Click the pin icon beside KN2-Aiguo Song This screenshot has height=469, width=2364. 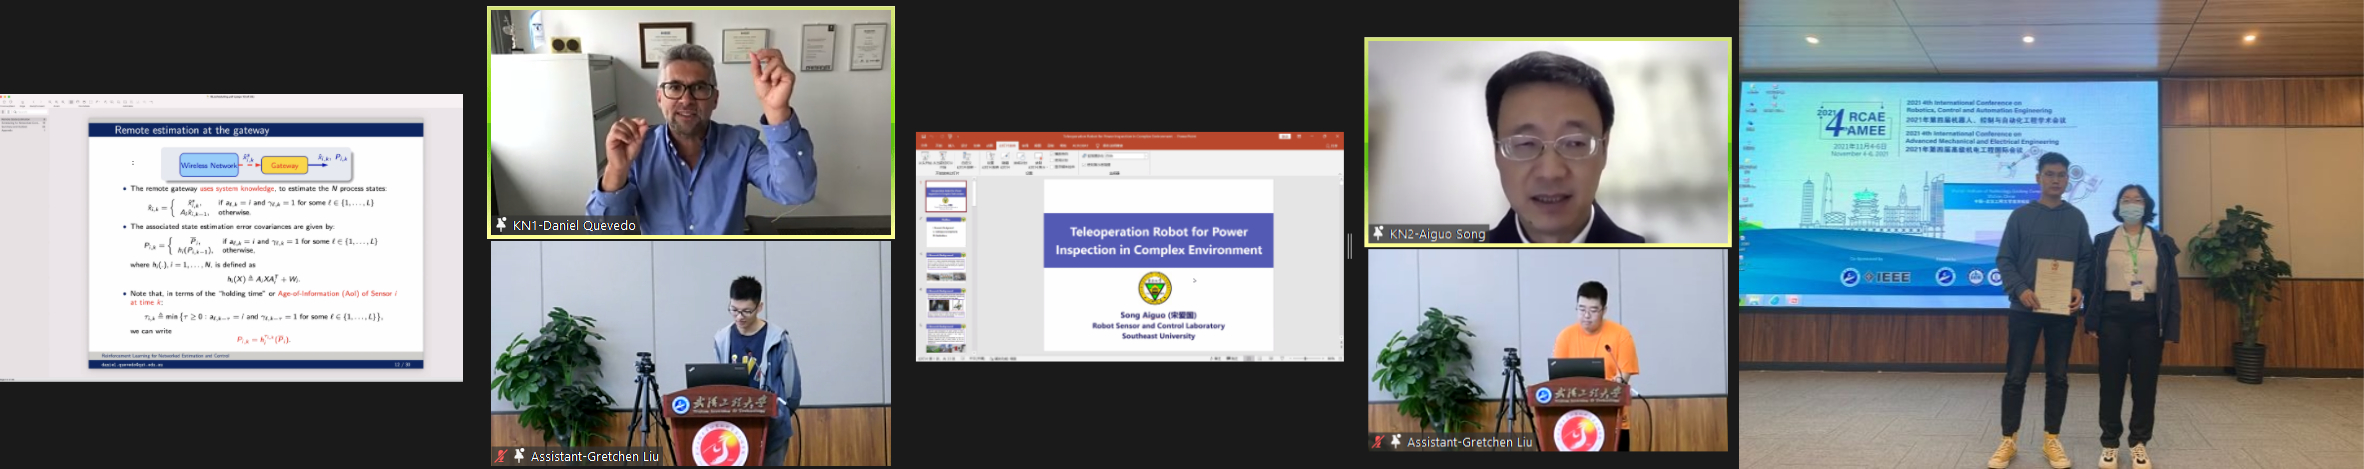pyautogui.click(x=1378, y=233)
